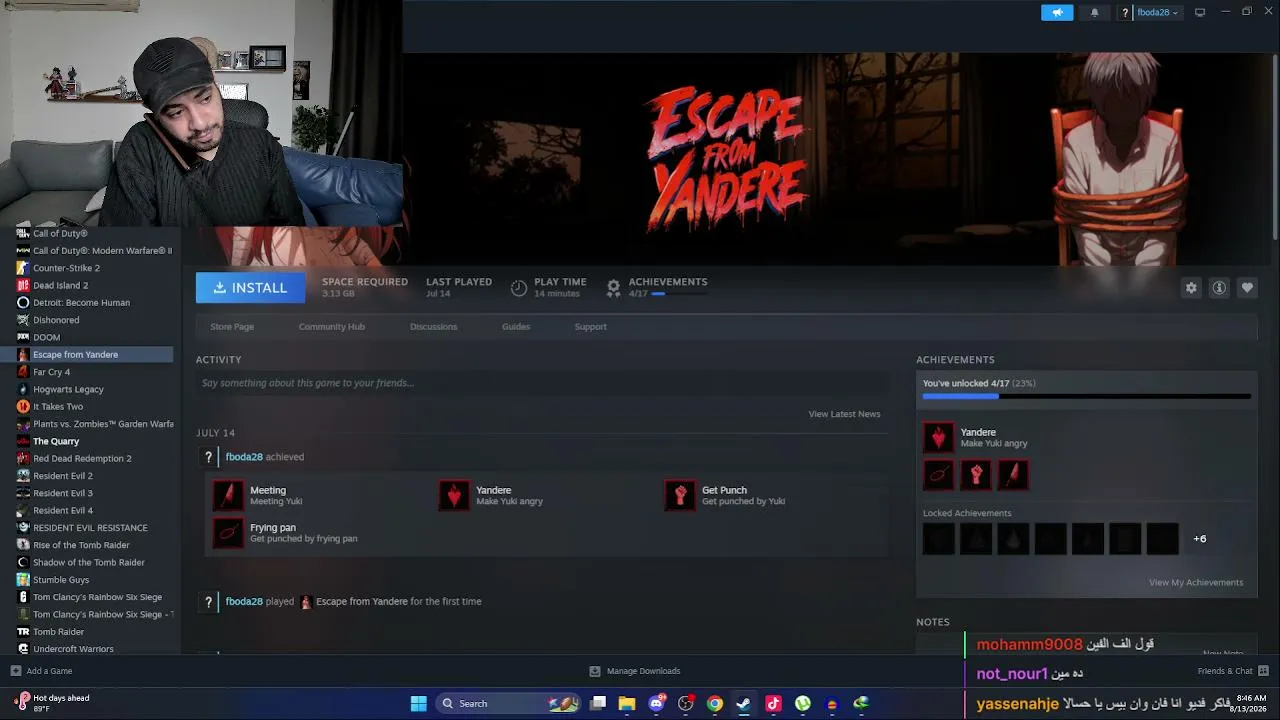The image size is (1280, 720).
Task: Select Far Cry 4 in library
Action: 51,372
